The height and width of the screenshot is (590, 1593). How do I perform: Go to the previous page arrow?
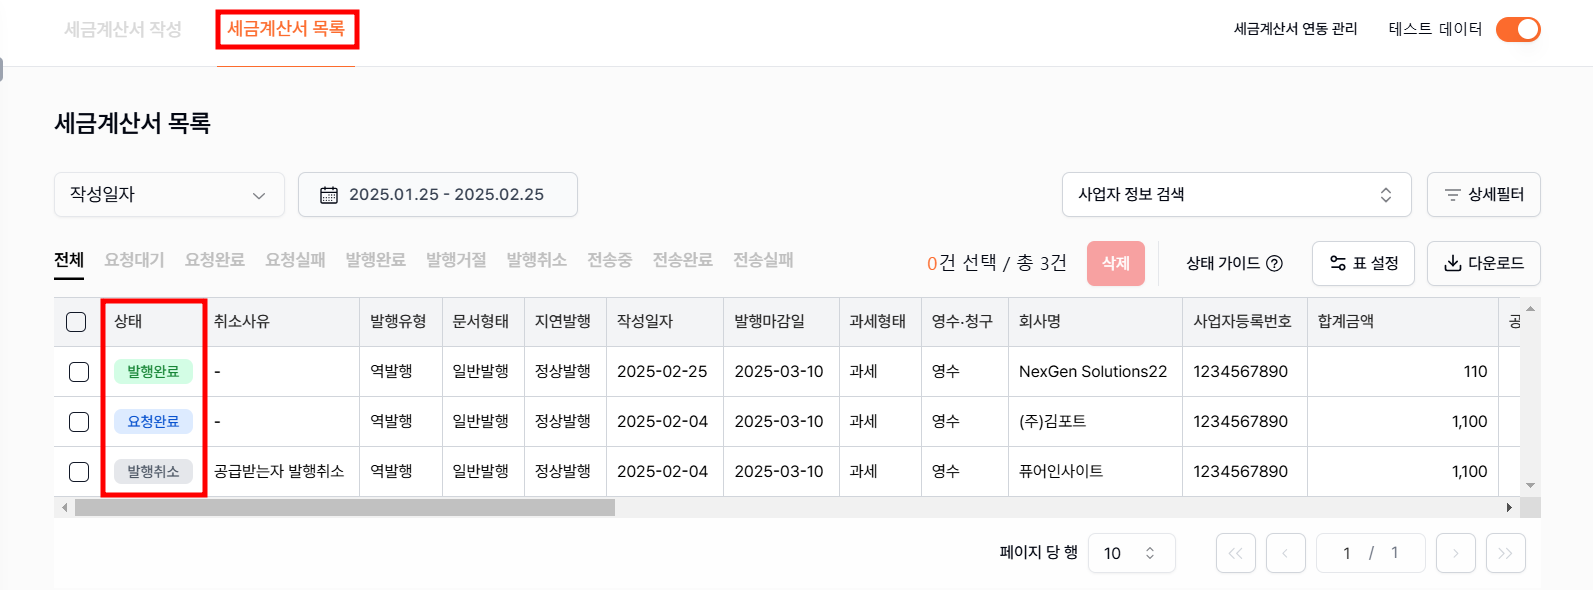tap(1285, 553)
